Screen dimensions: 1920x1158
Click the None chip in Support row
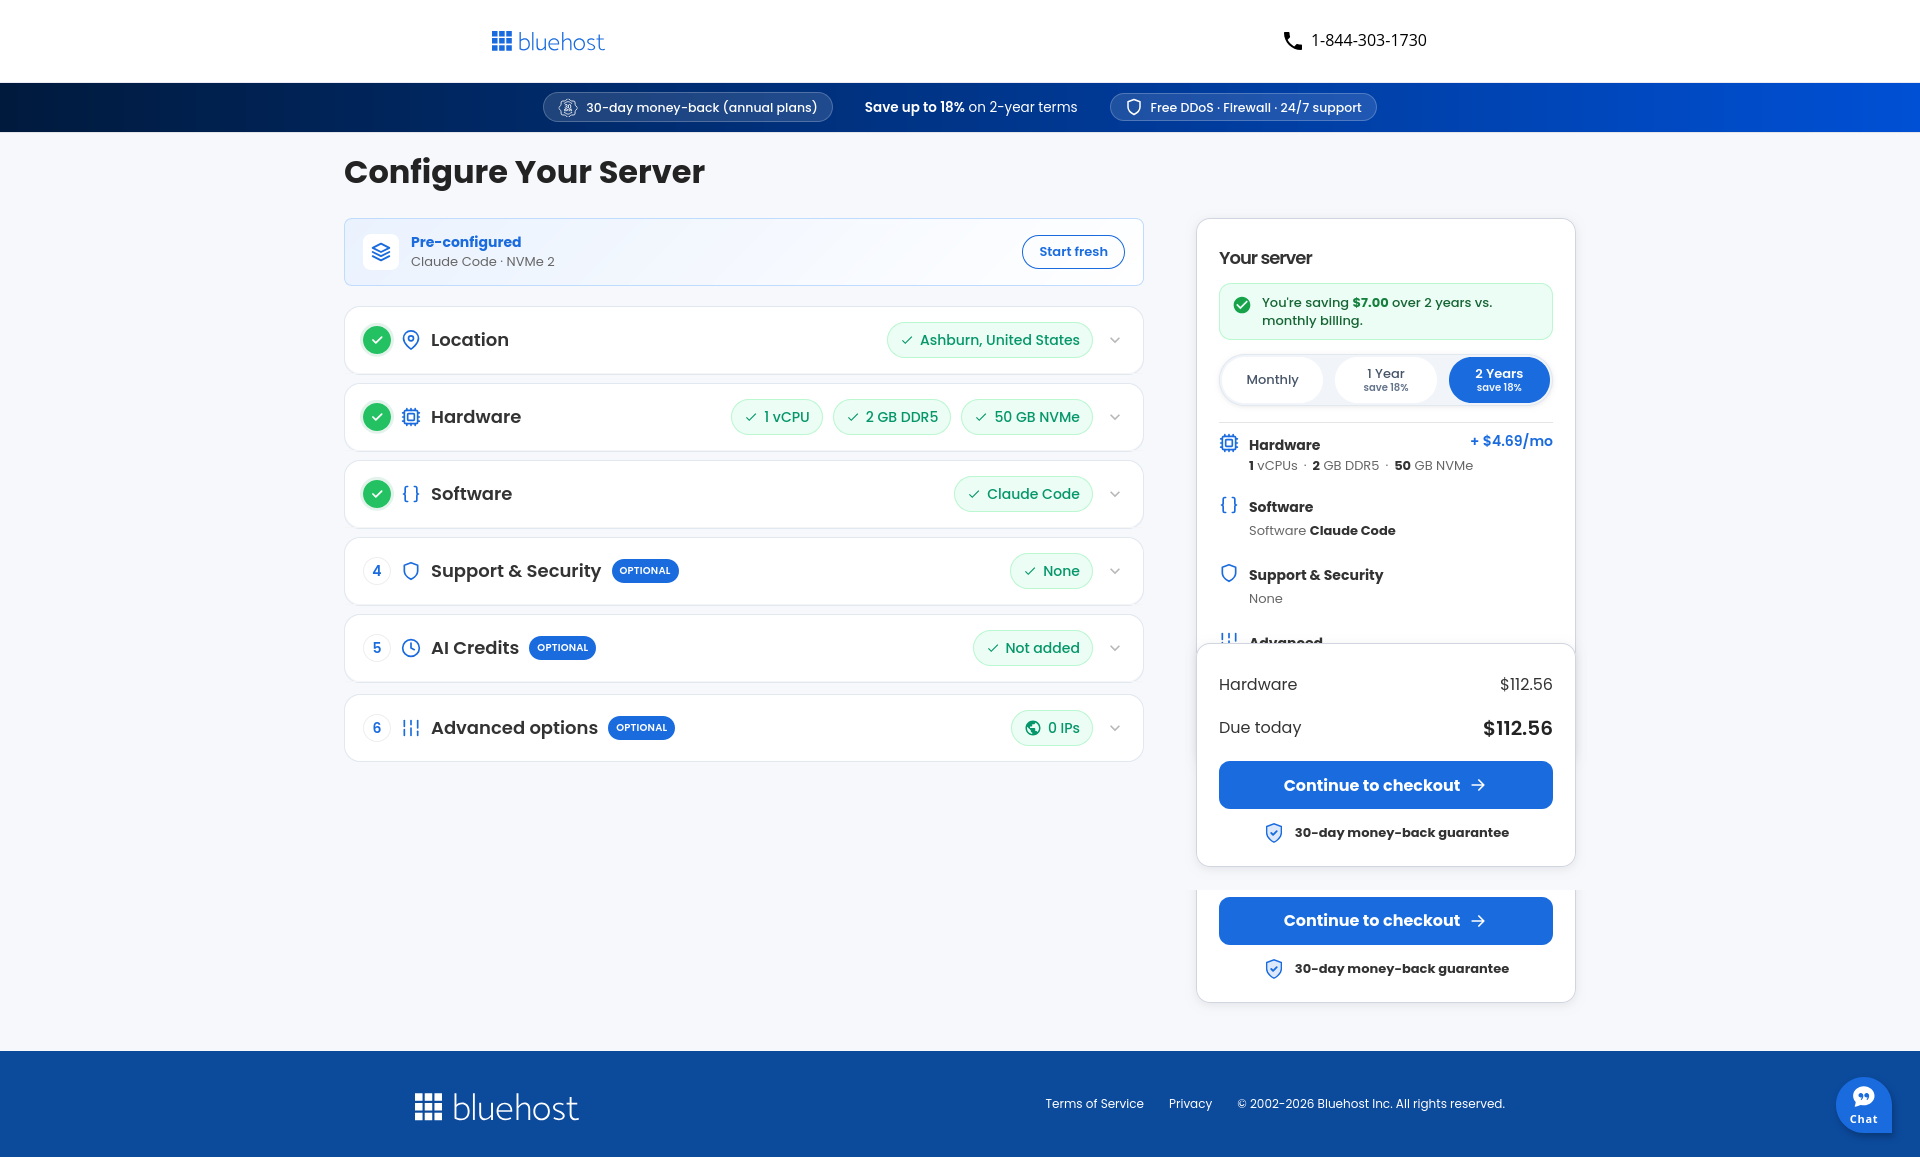pos(1051,571)
